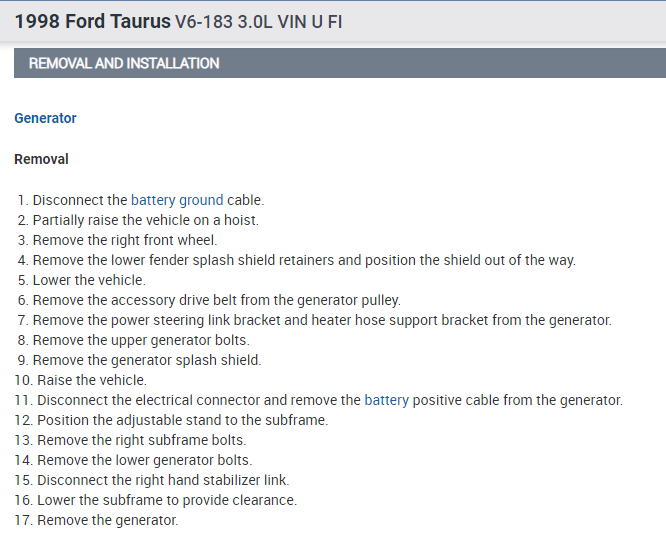This screenshot has height=541, width=666.
Task: Click the blue Generator heading
Action: click(45, 118)
